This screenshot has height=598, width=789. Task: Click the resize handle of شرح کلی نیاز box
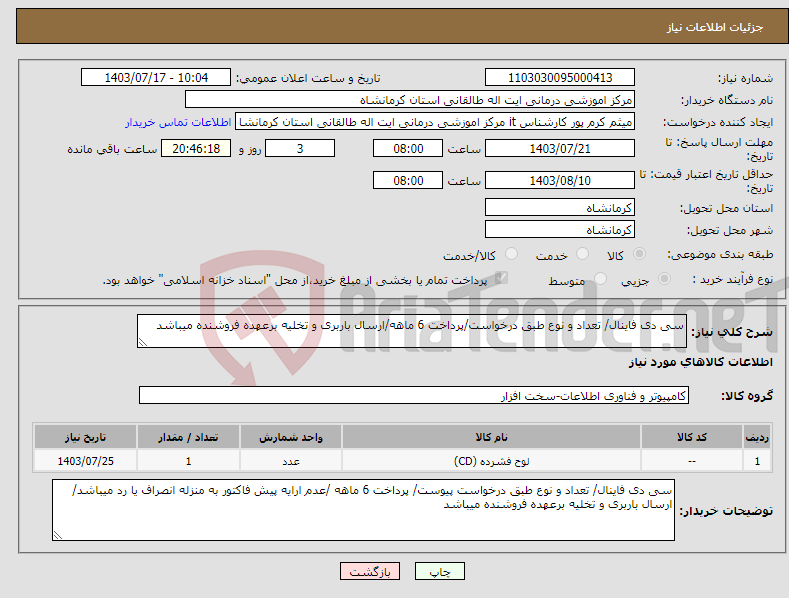click(x=142, y=342)
